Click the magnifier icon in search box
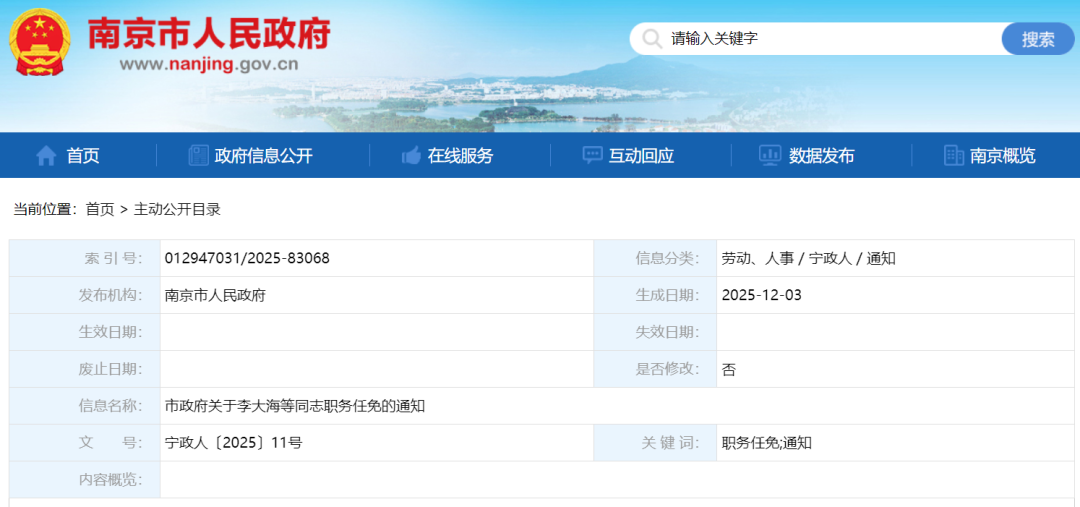 pos(652,39)
